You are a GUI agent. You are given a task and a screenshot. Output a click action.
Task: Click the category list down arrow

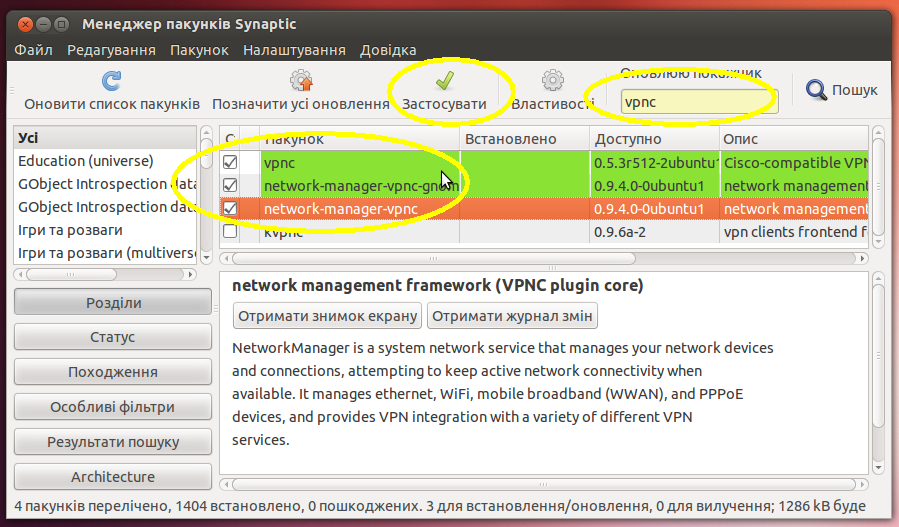click(x=206, y=257)
